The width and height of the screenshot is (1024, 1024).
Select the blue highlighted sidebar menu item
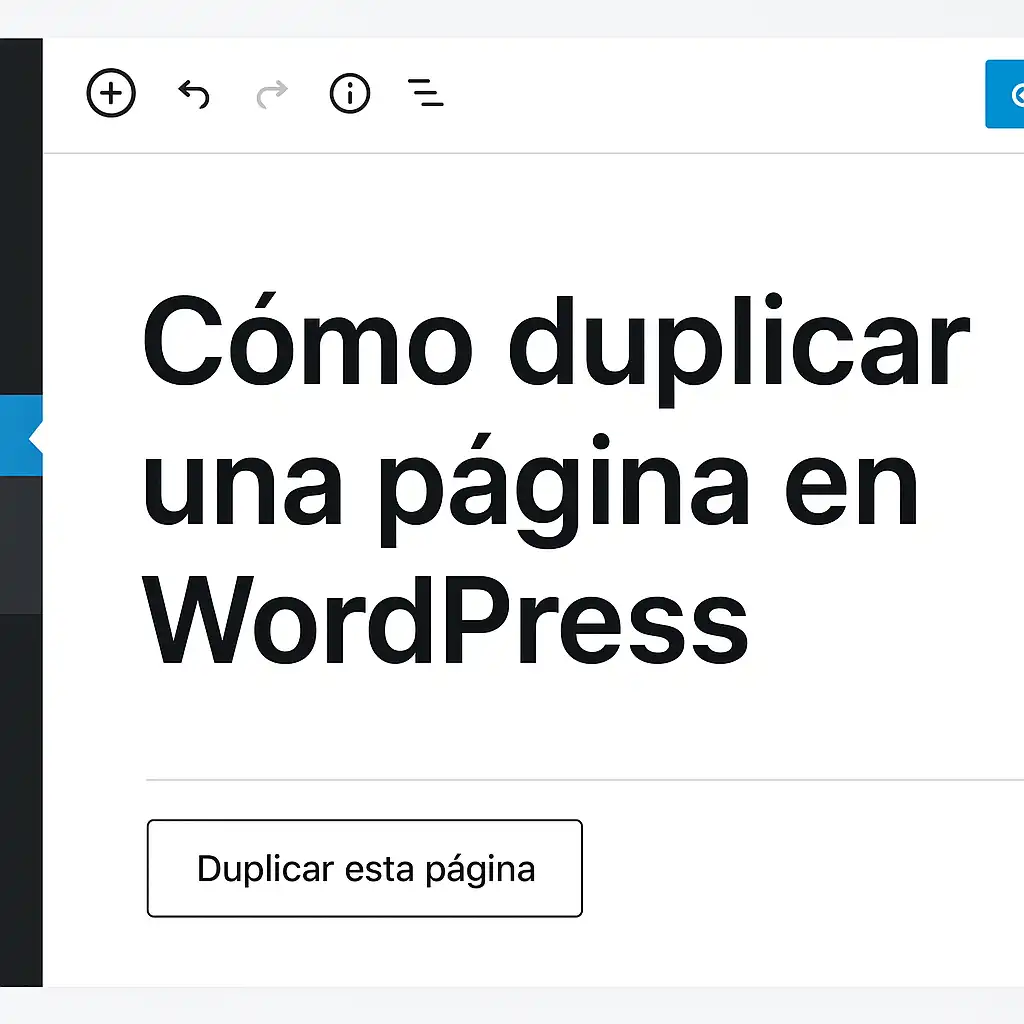click(21, 436)
